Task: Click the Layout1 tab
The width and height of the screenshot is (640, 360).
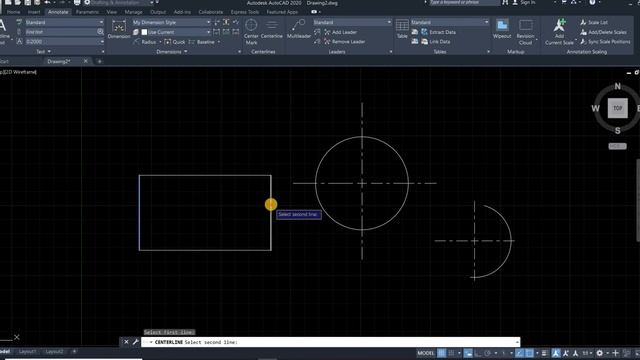Action: (x=27, y=351)
